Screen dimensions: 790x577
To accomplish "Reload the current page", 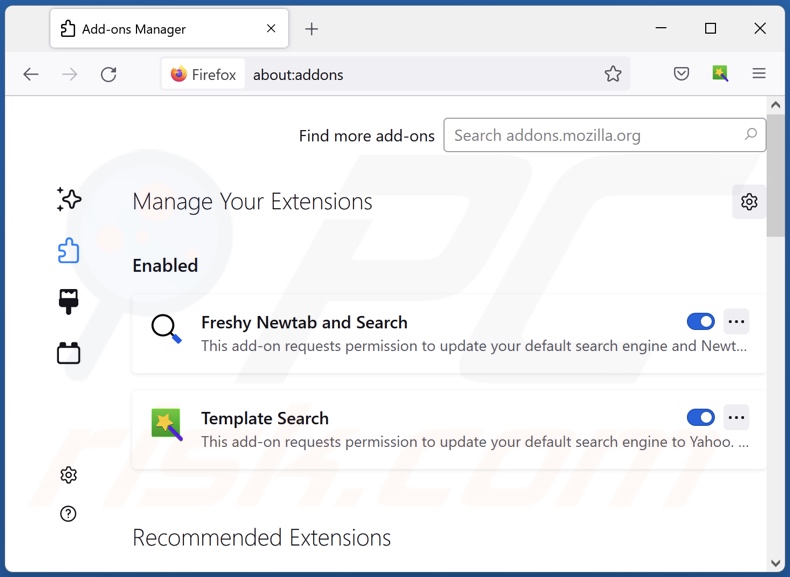I will tap(108, 74).
